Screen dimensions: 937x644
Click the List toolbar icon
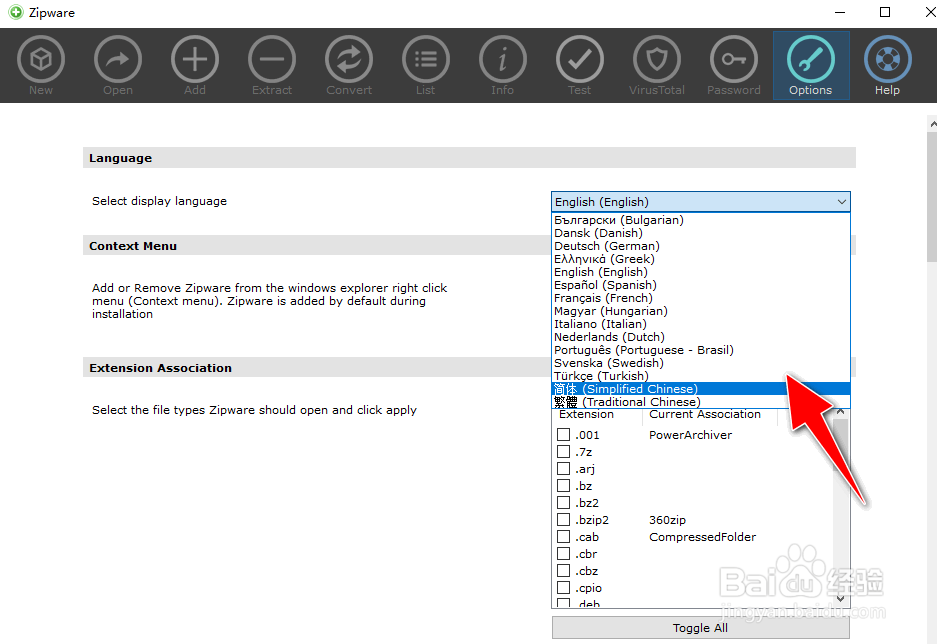[x=425, y=59]
